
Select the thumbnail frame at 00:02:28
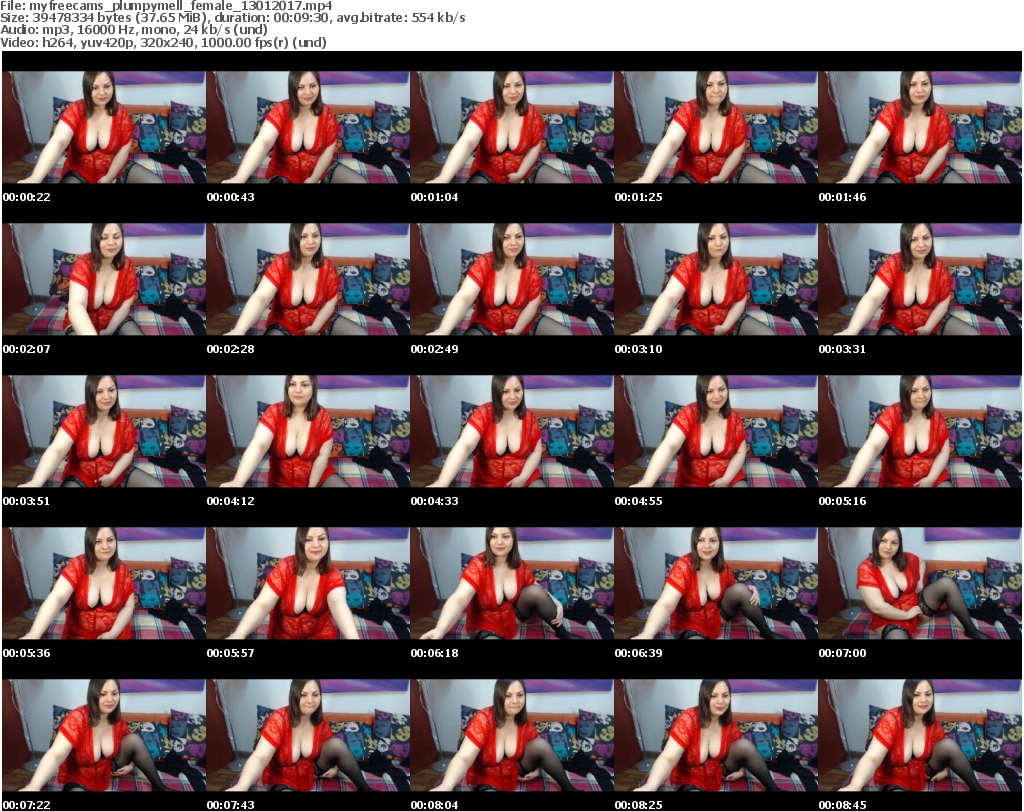point(308,279)
